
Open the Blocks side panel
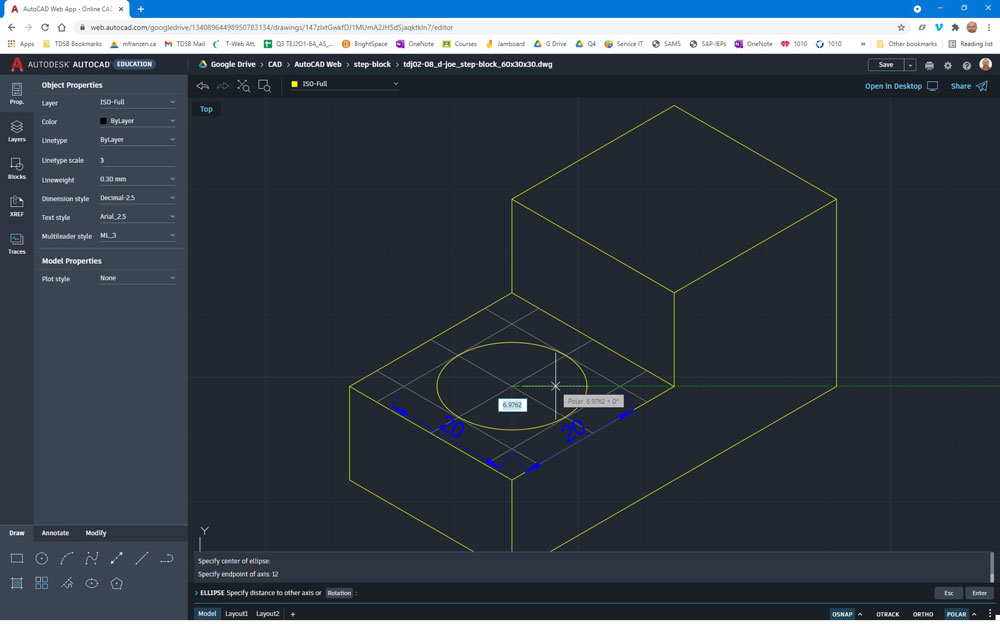click(x=17, y=168)
